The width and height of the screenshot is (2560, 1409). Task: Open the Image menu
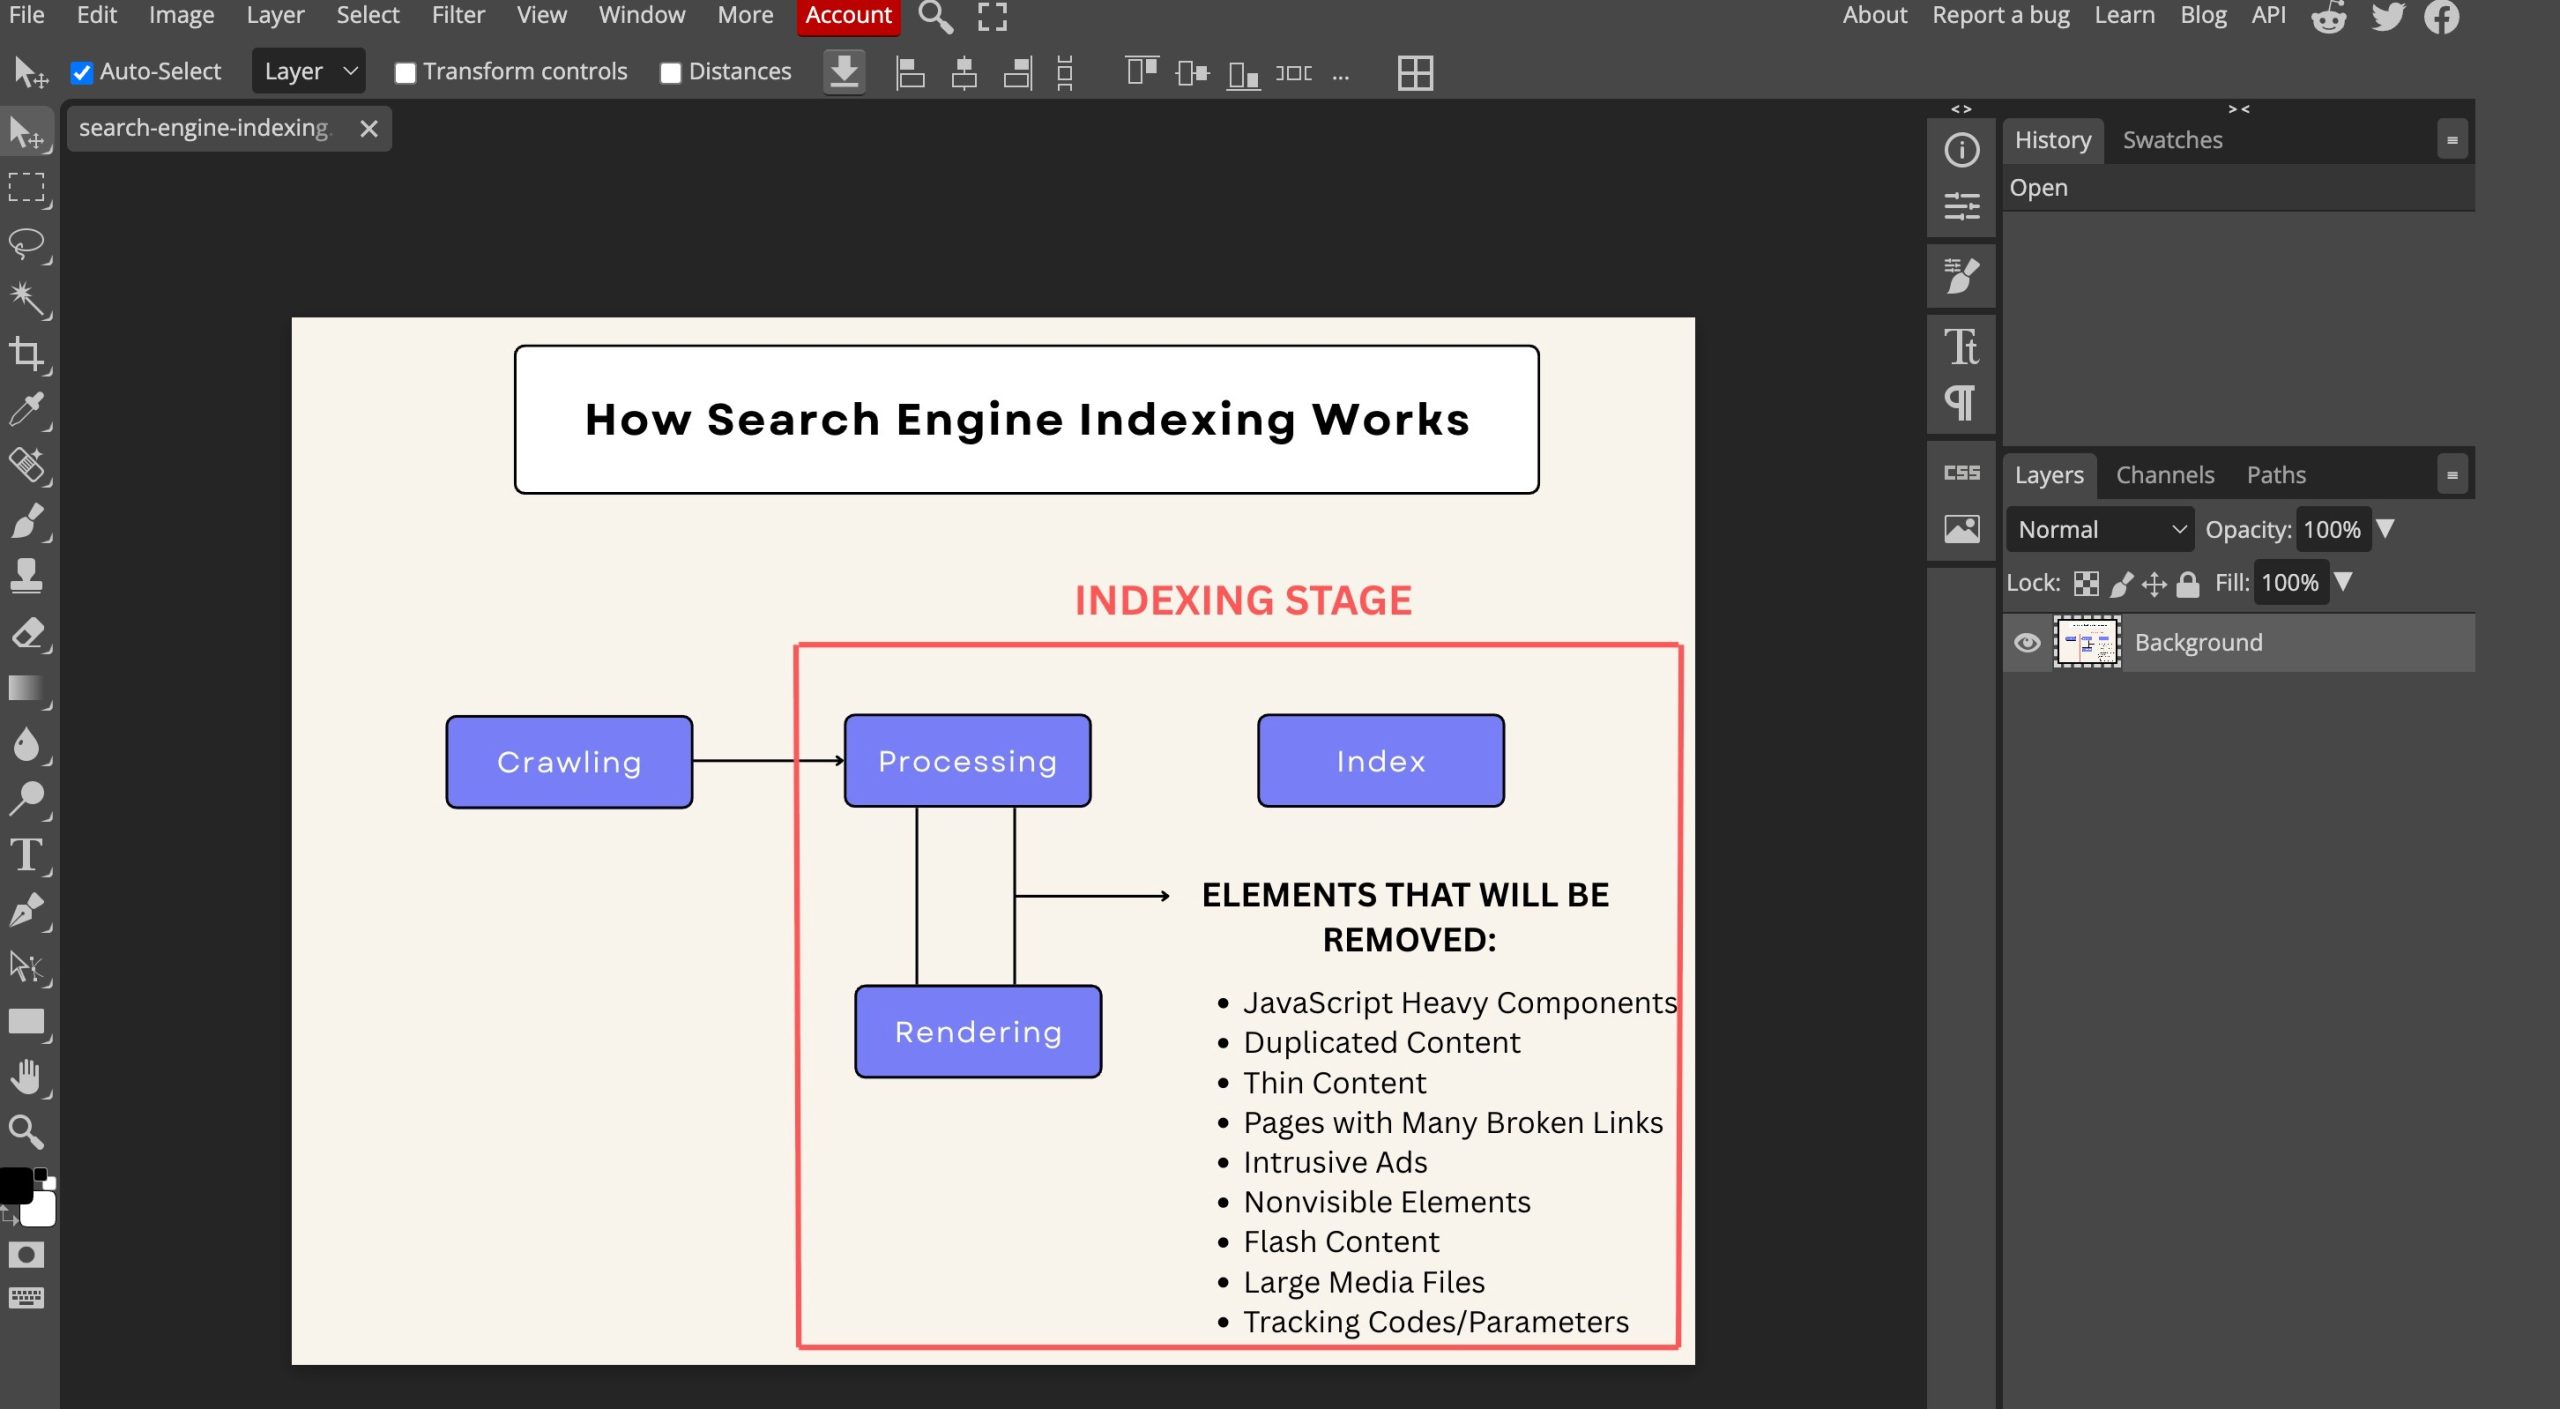pyautogui.click(x=181, y=15)
